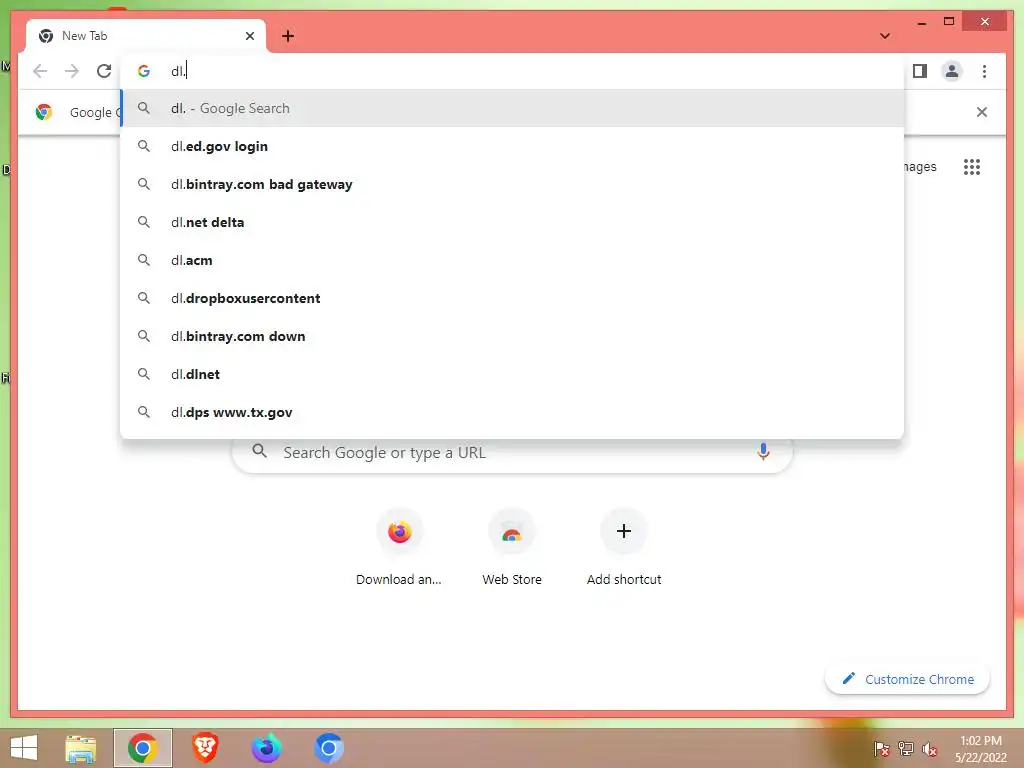This screenshot has height=768, width=1024.
Task: Dismiss the Google Chrome info bar
Action: 982,112
